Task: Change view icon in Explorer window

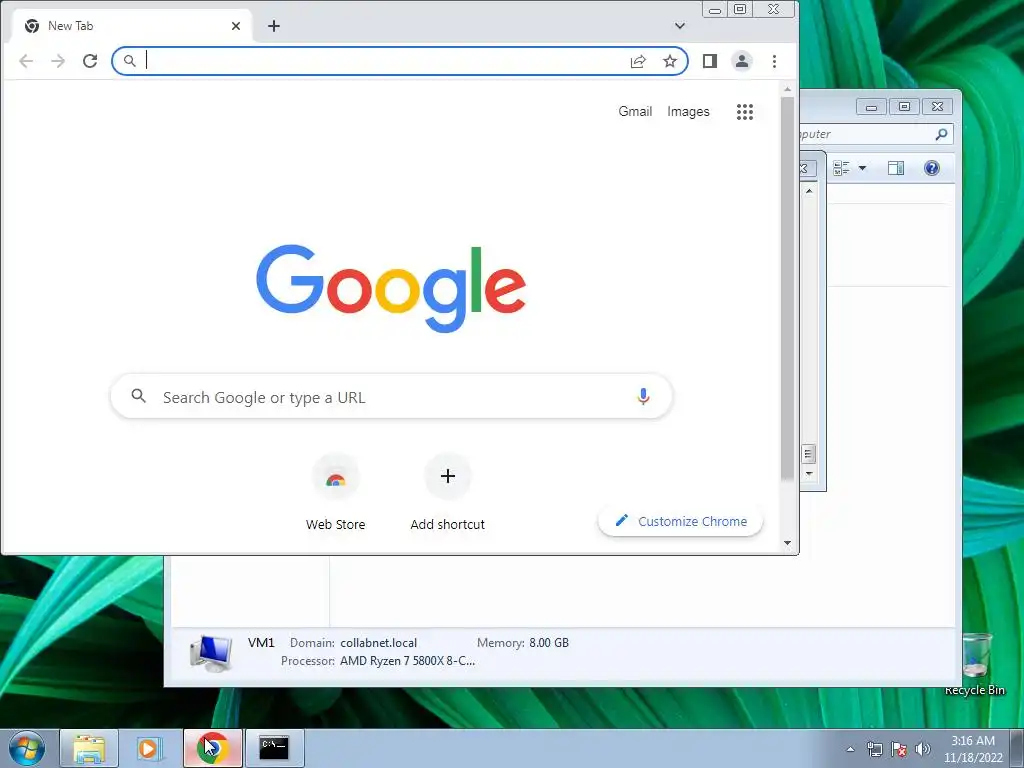Action: 841,168
